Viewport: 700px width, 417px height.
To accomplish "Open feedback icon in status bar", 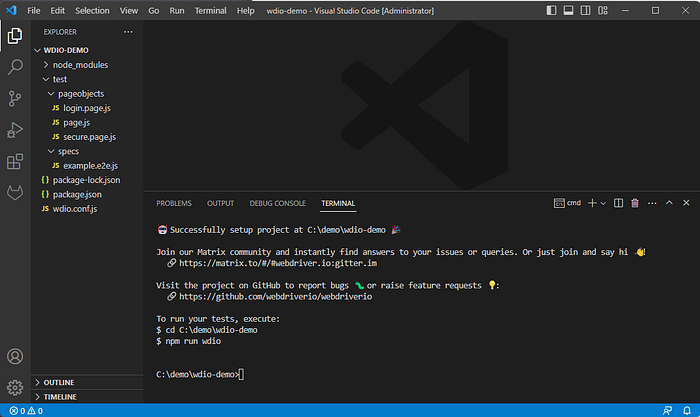I will point(667,411).
